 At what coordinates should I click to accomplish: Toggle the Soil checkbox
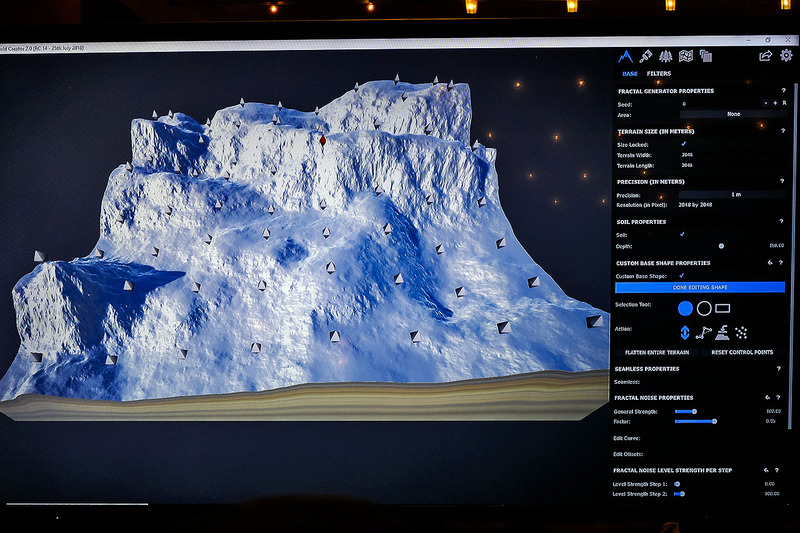pos(682,234)
